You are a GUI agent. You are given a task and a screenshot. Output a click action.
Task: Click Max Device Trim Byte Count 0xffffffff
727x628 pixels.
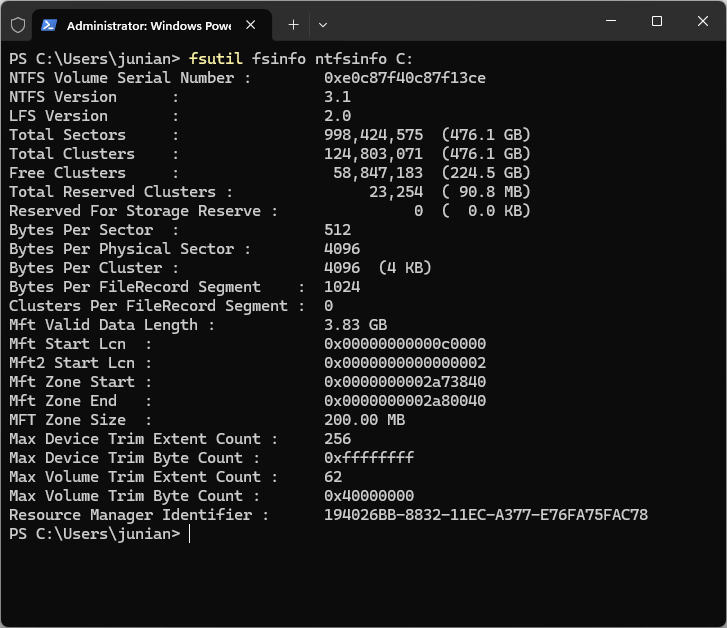coord(369,458)
